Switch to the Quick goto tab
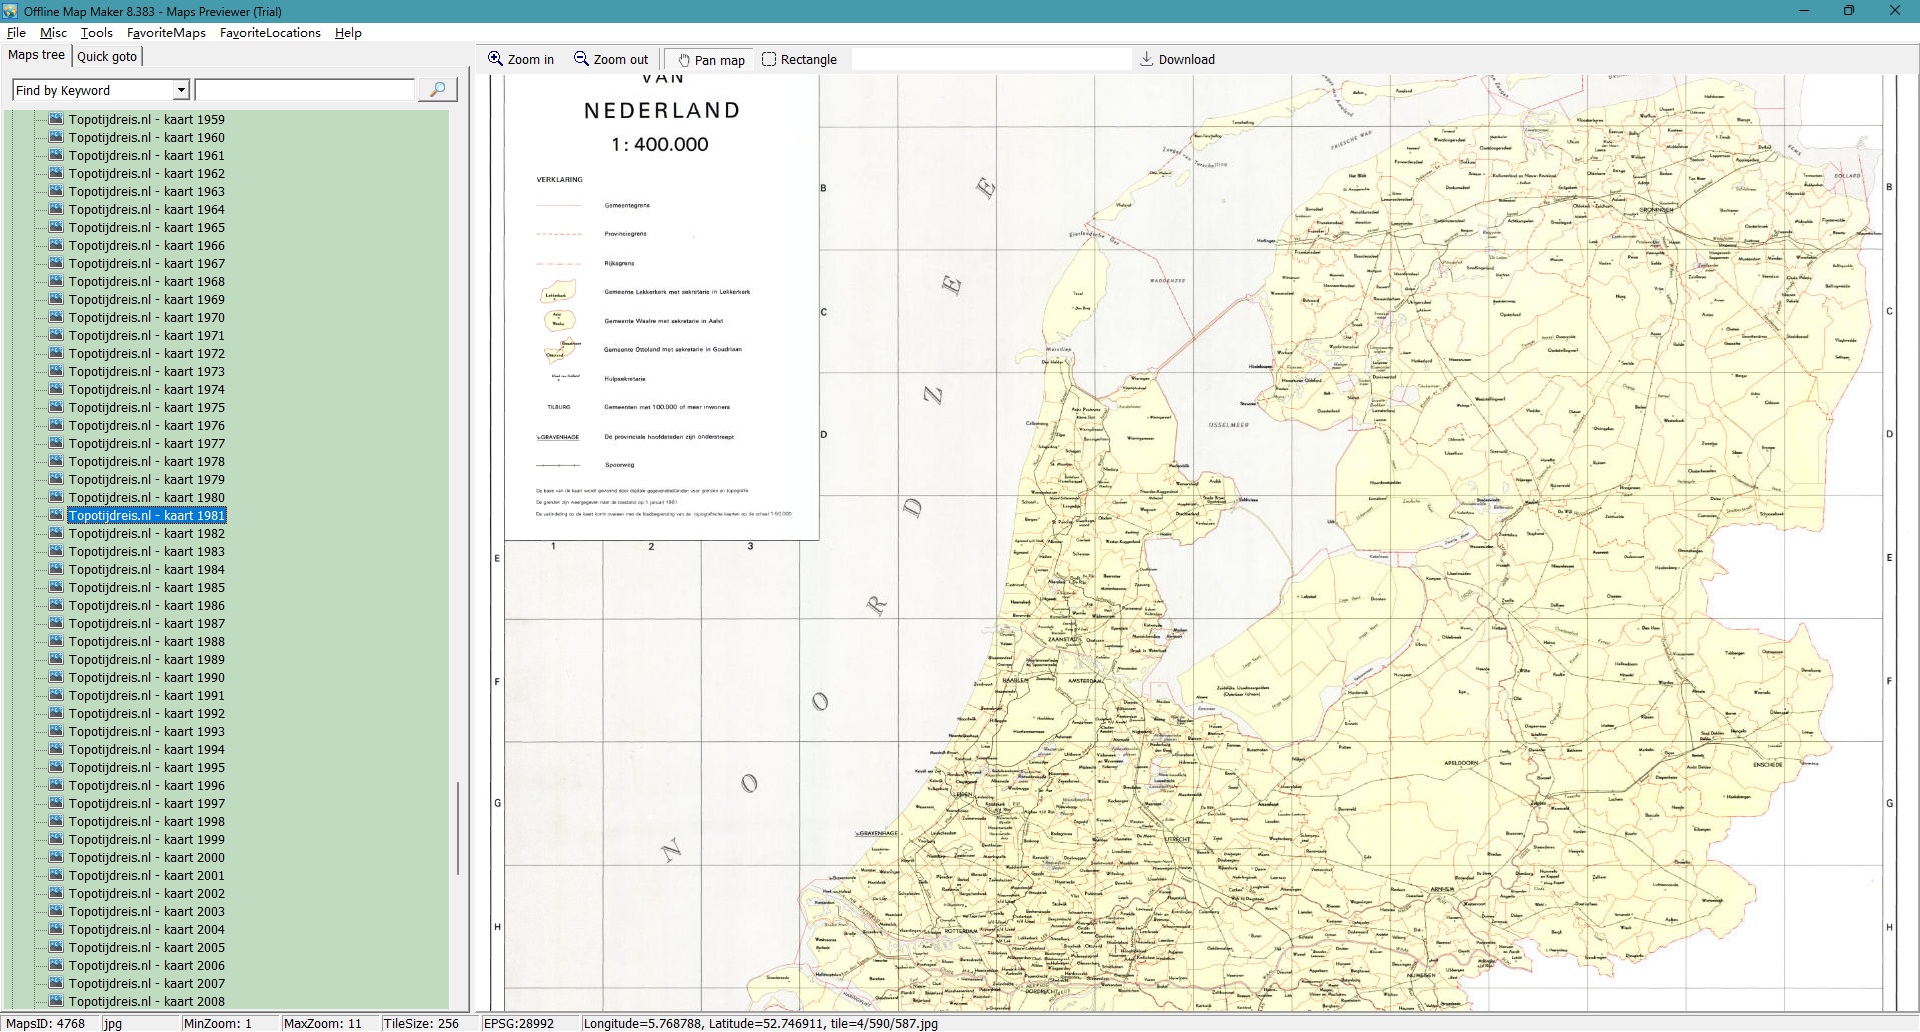This screenshot has width=1920, height=1032. [x=107, y=57]
